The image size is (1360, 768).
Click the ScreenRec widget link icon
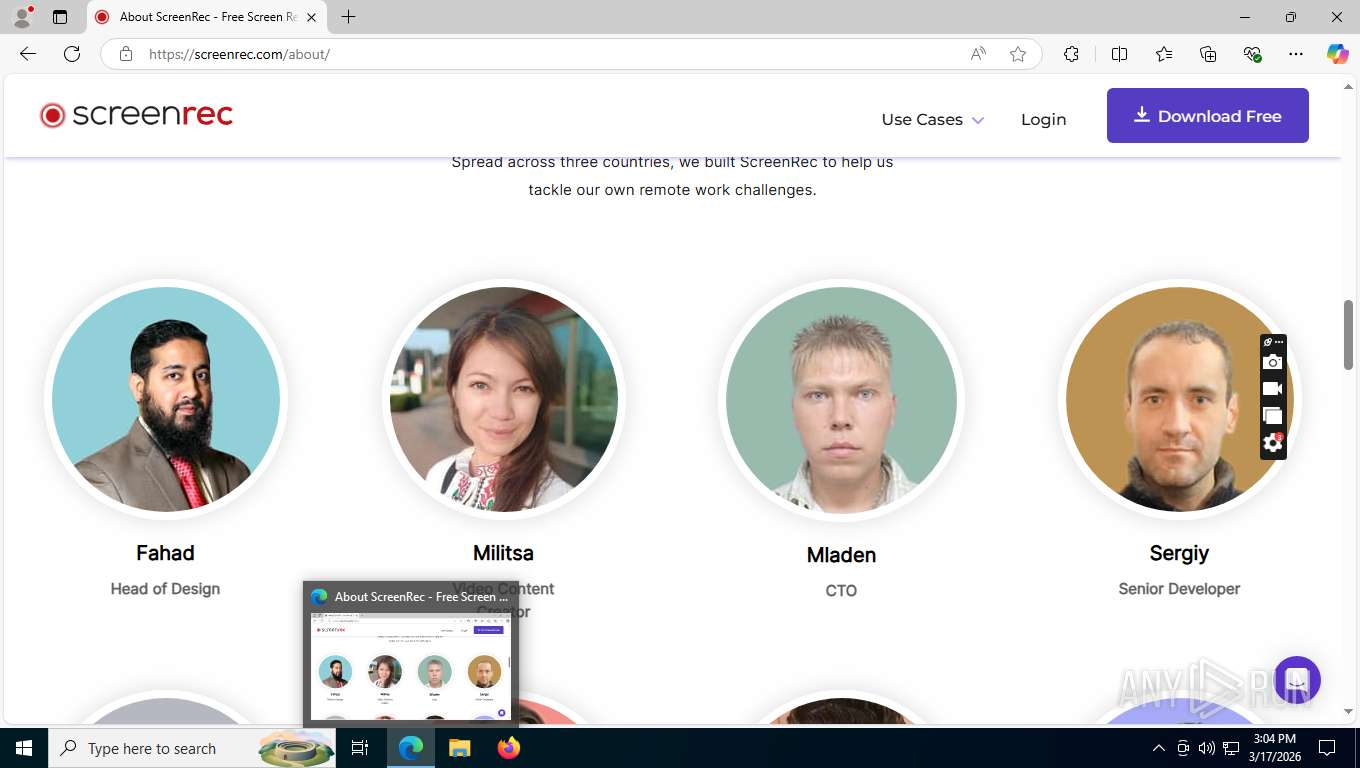pyautogui.click(x=1268, y=342)
